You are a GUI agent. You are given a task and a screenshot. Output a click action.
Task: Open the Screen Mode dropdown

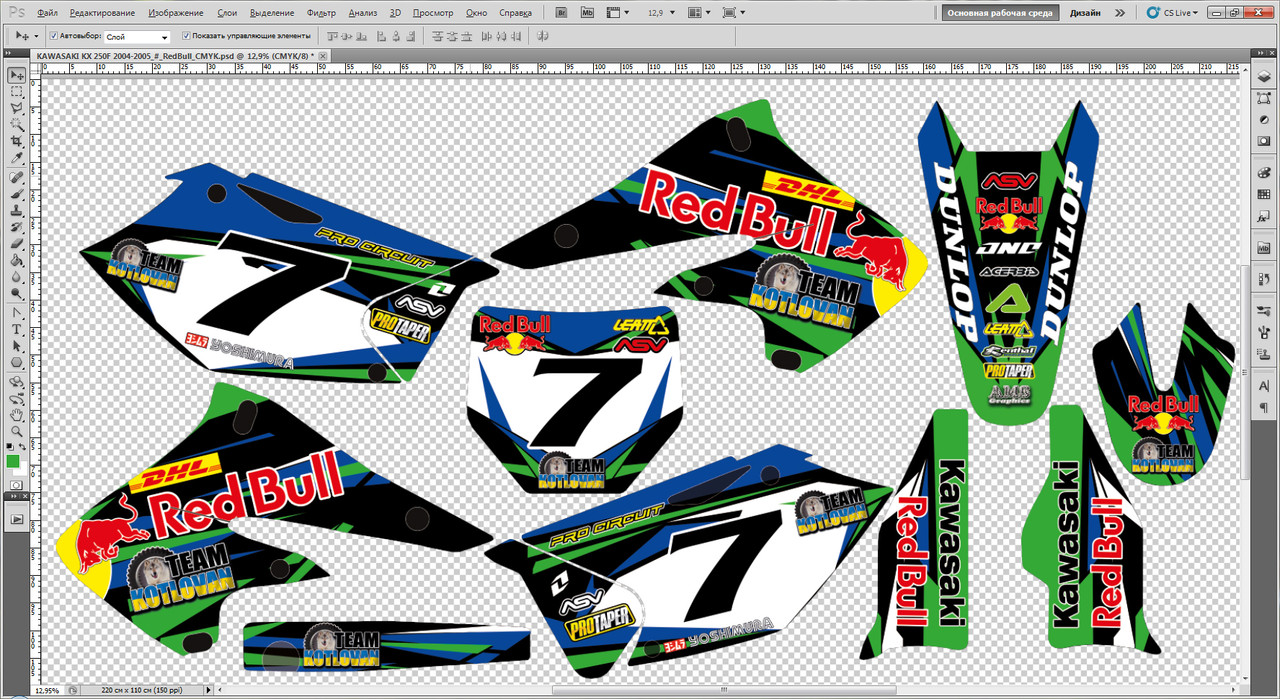click(734, 12)
